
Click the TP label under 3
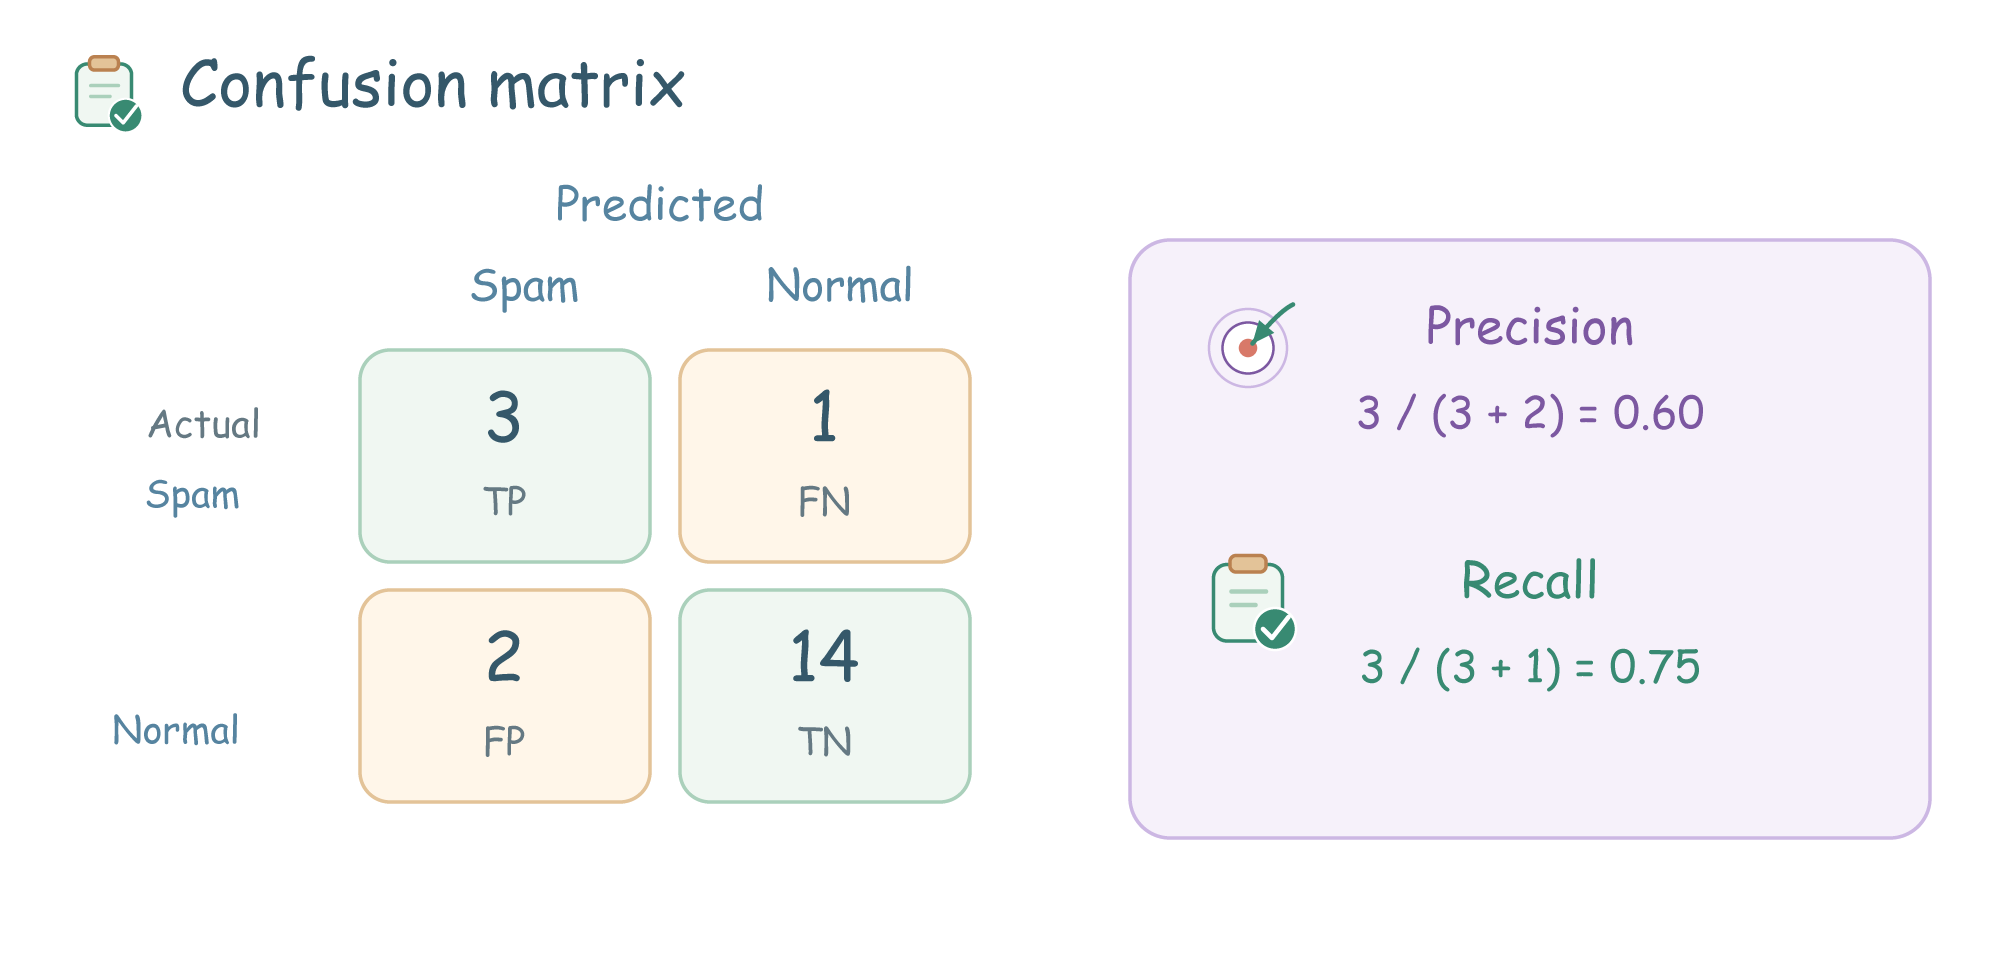[505, 501]
